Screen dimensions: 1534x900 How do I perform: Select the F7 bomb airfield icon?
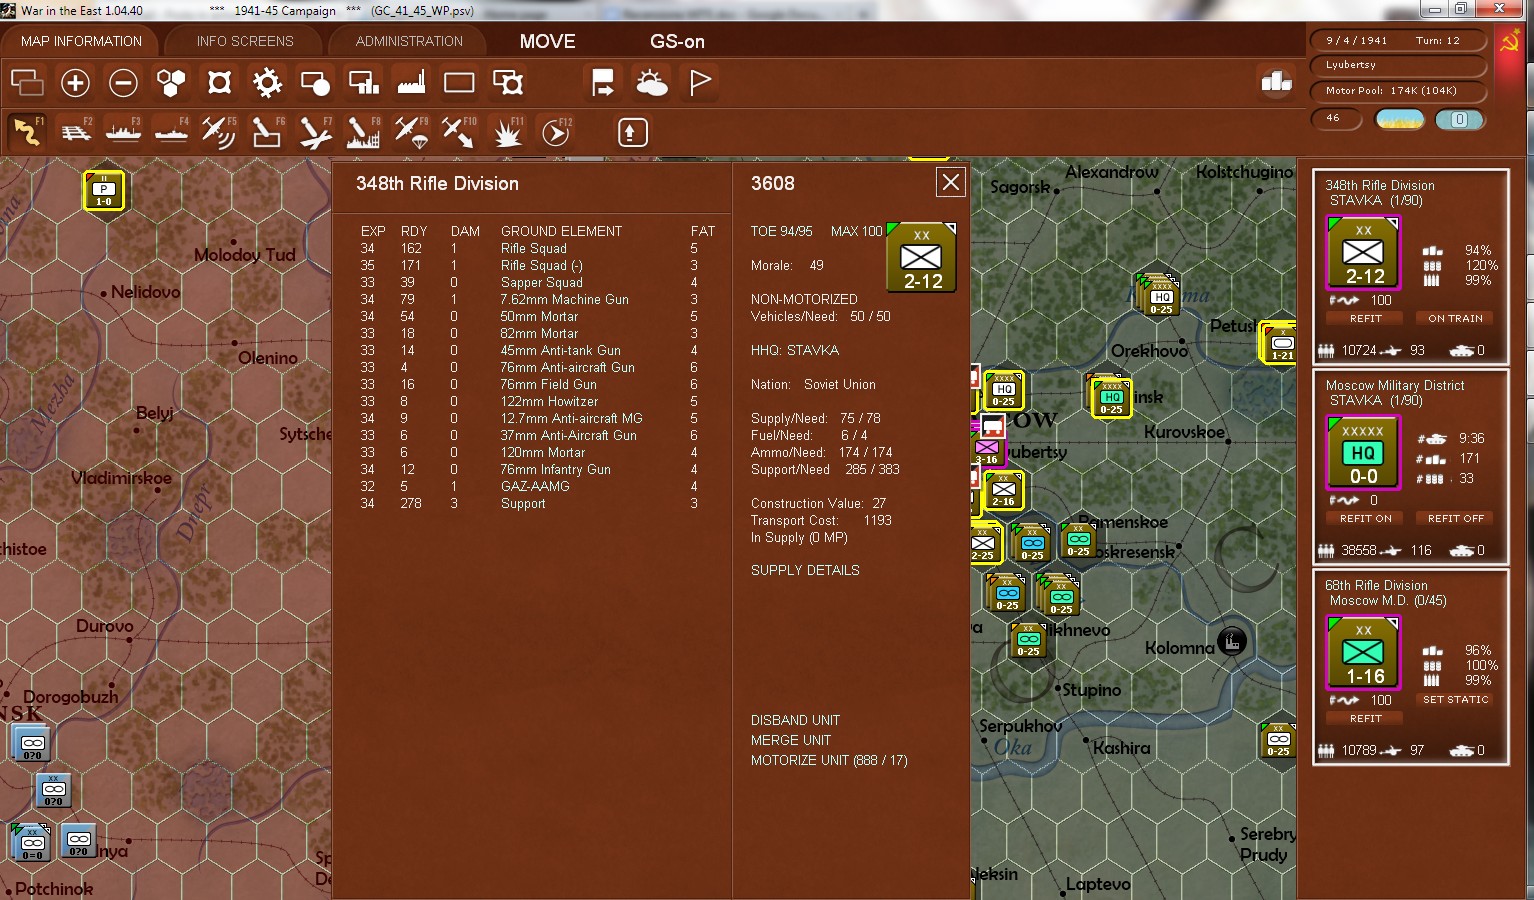pyautogui.click(x=315, y=132)
